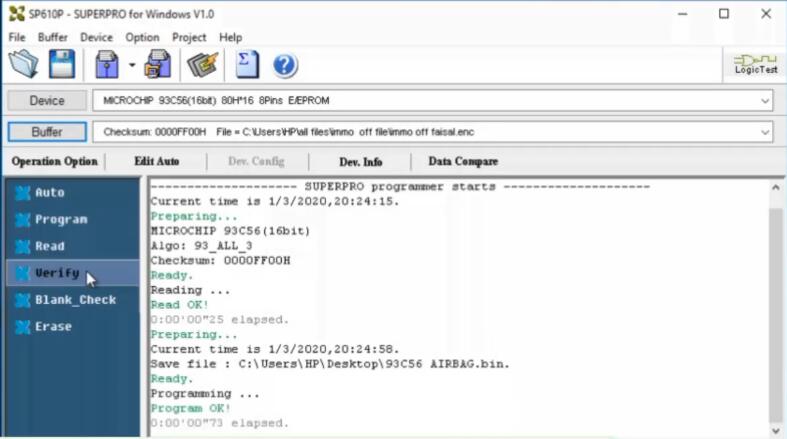Click the Buffer button
787x439 pixels.
pyautogui.click(x=47, y=132)
